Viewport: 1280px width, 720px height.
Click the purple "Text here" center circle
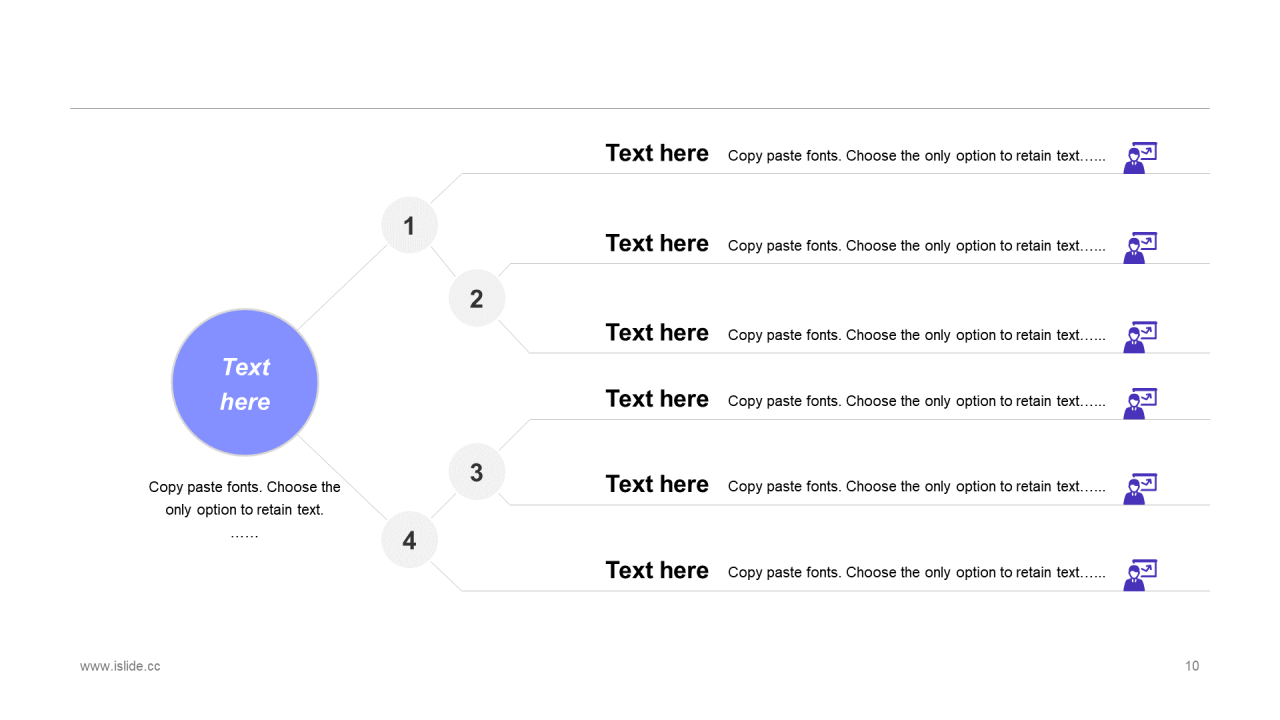245,383
